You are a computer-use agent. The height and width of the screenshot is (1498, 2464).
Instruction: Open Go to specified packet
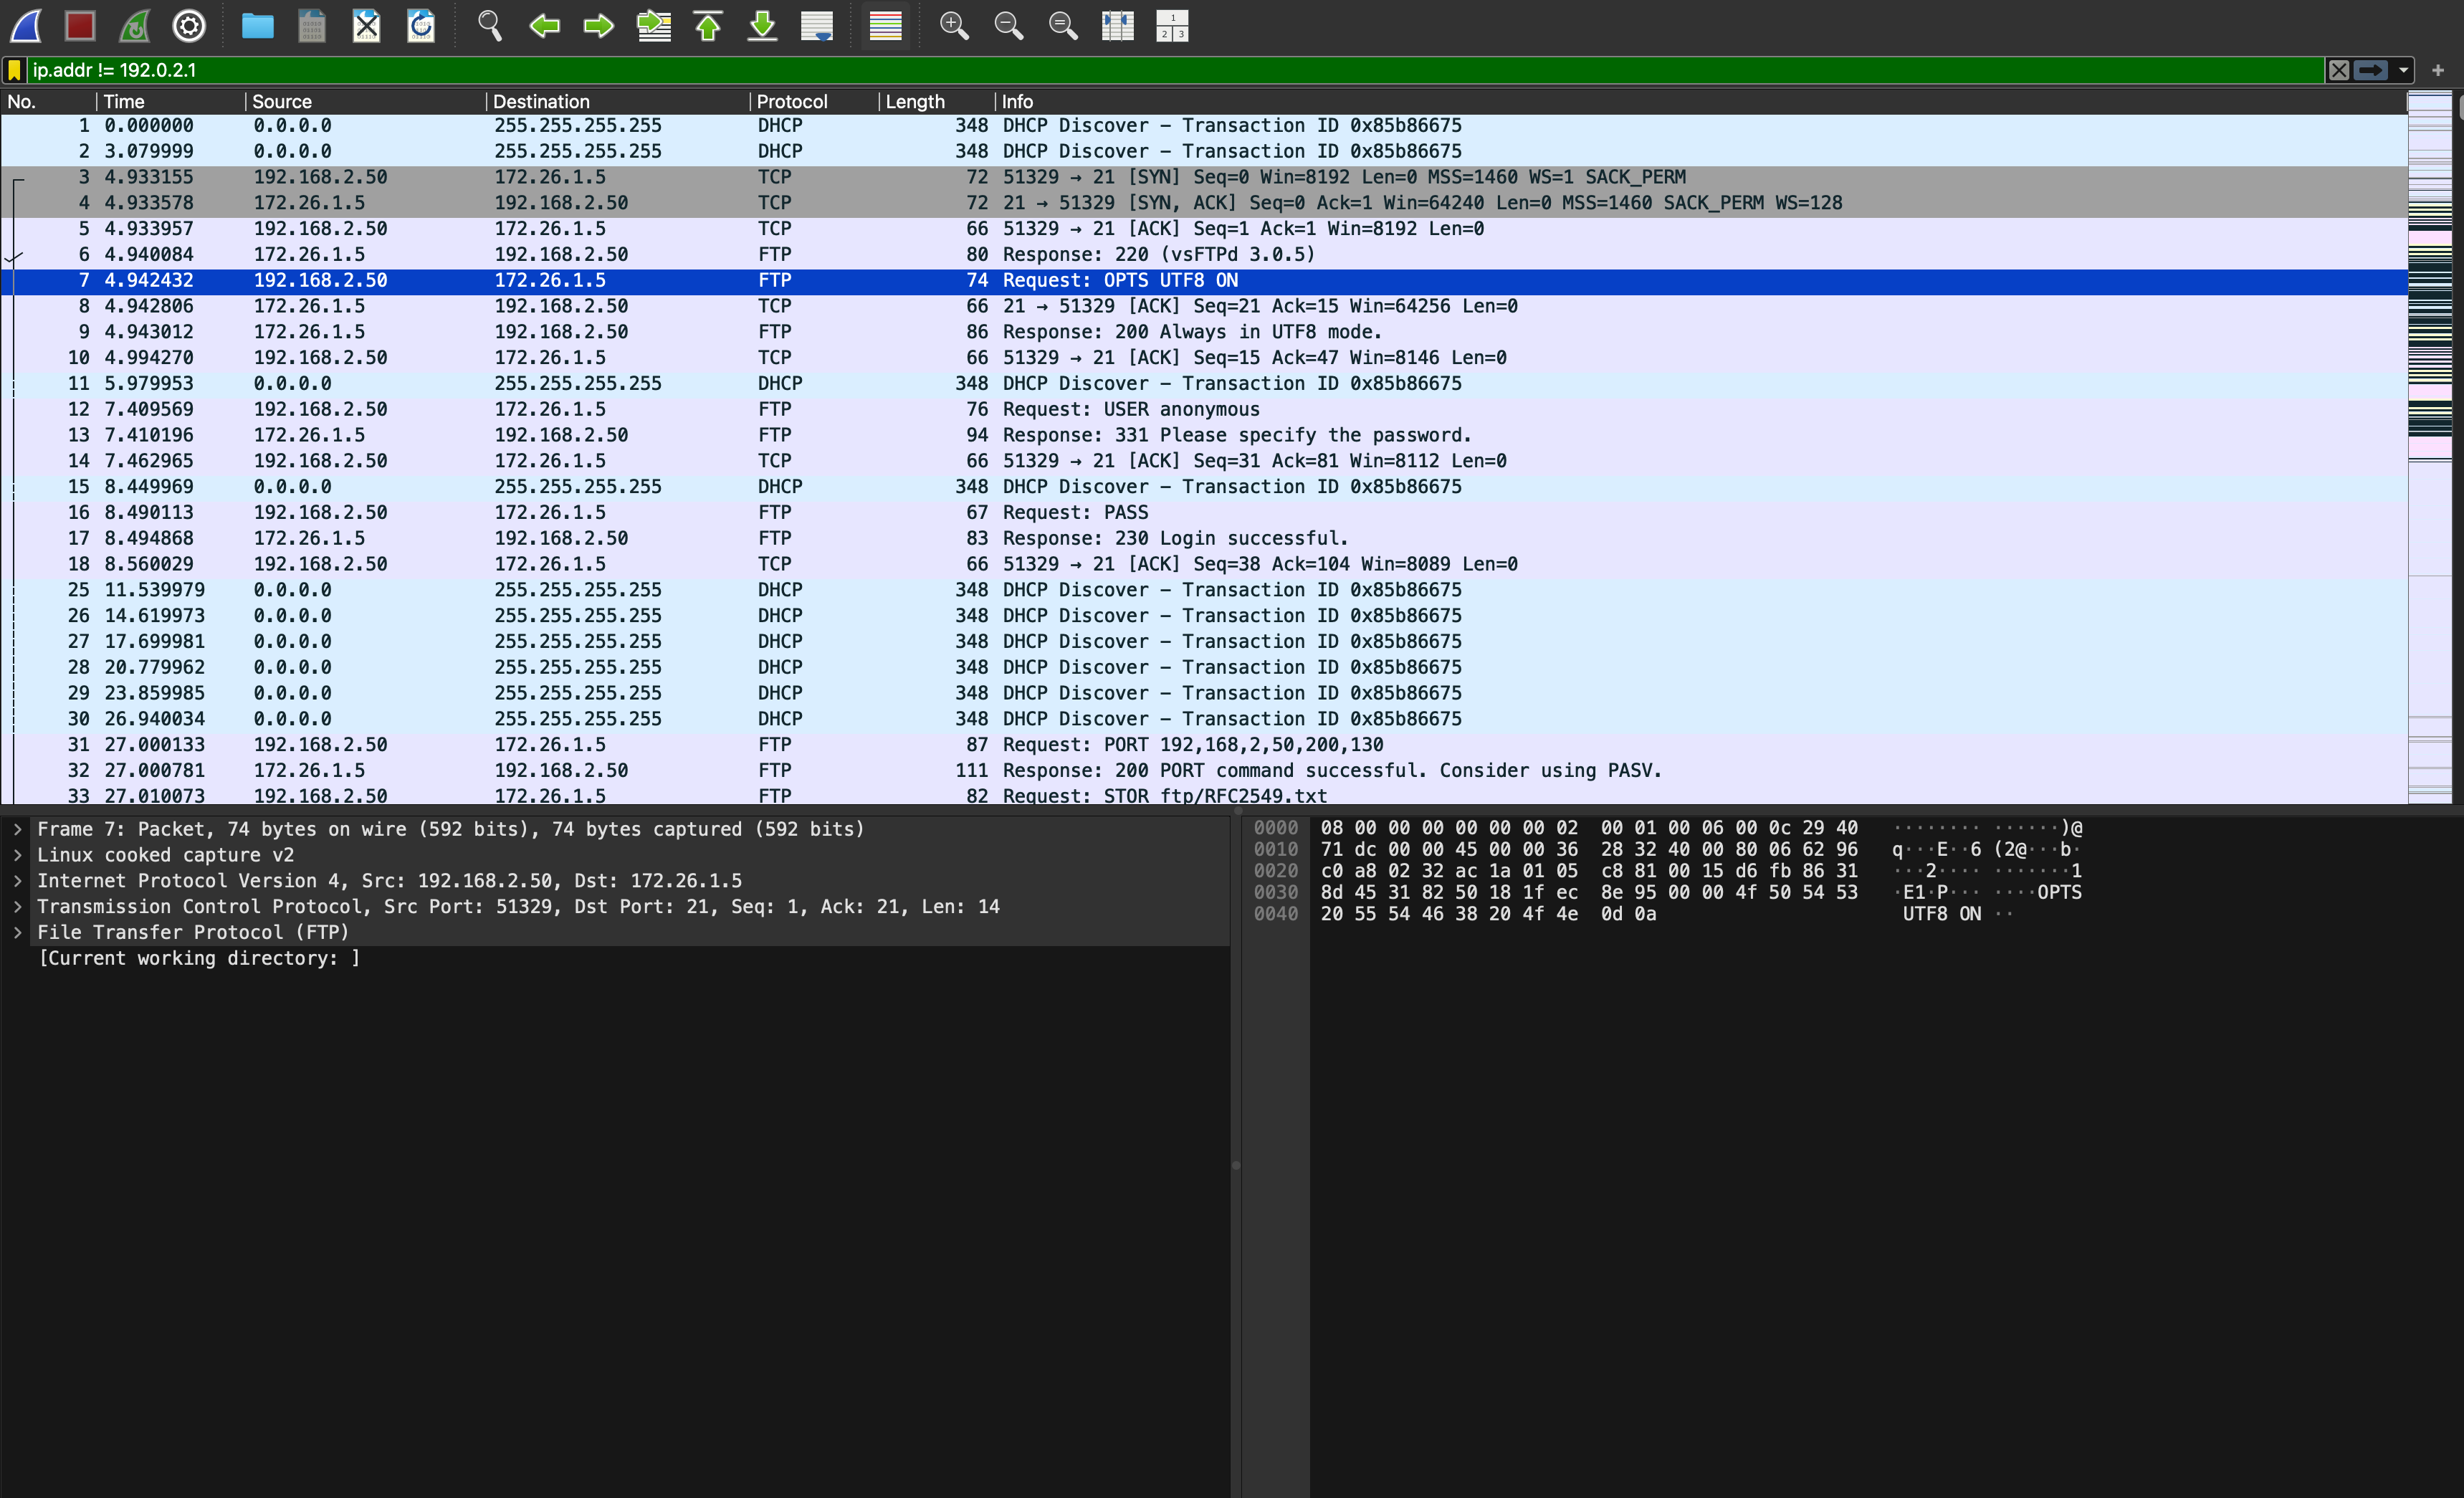pyautogui.click(x=654, y=26)
